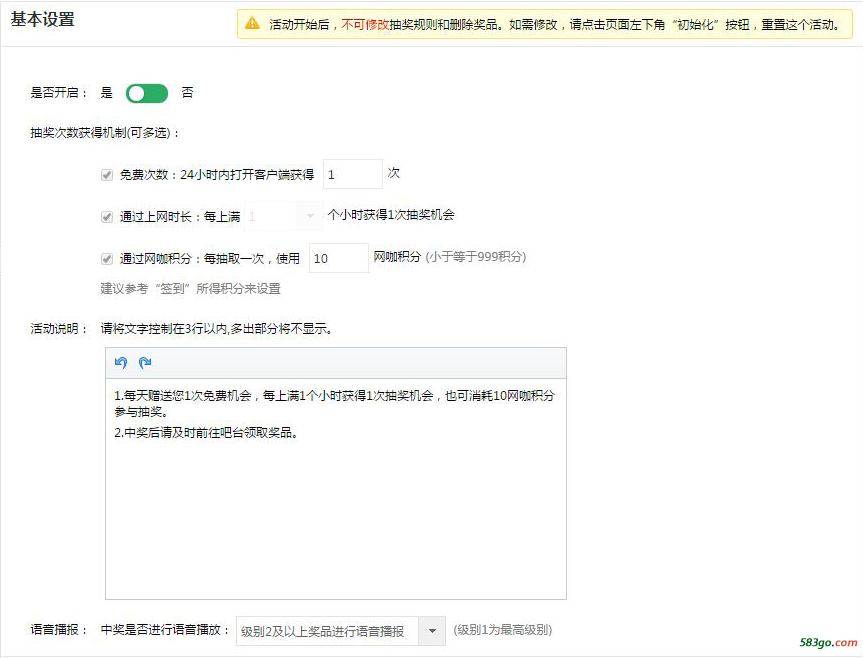Click the line 2.中奖后请及时前往吧台领取奖品
863x658 pixels.
[206, 433]
